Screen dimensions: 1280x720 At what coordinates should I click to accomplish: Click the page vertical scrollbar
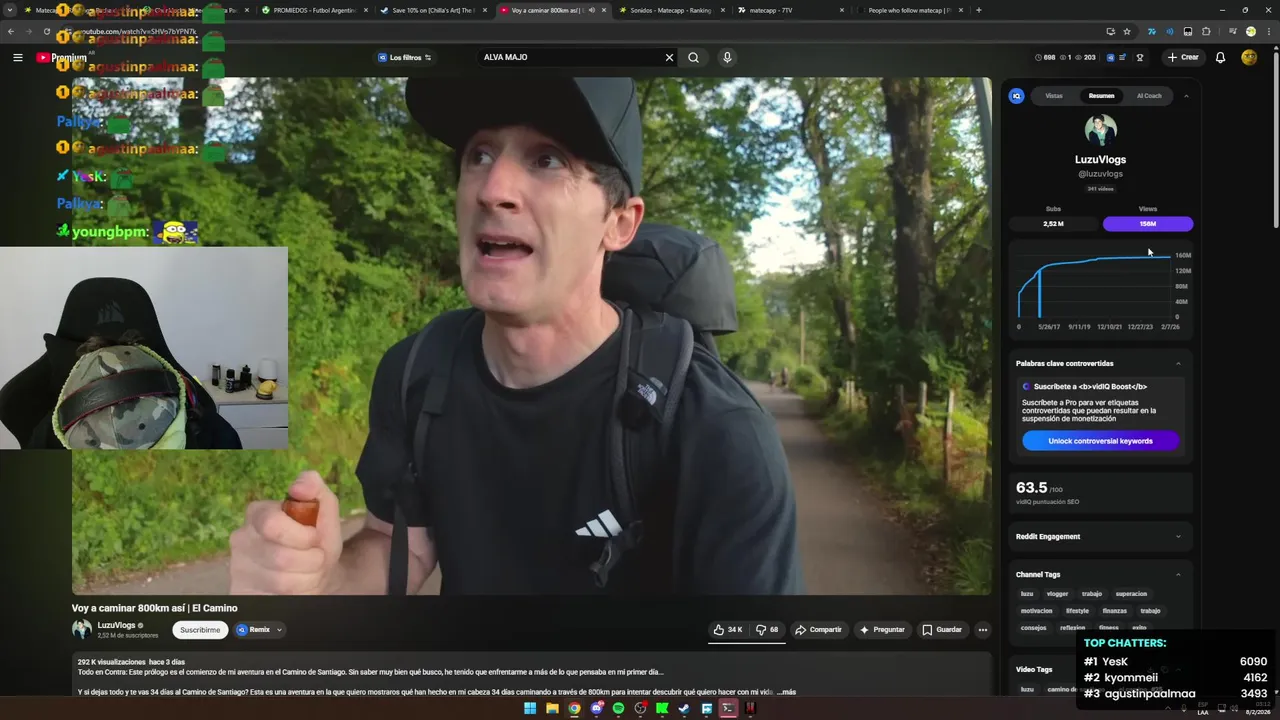pyautogui.click(x=1275, y=140)
